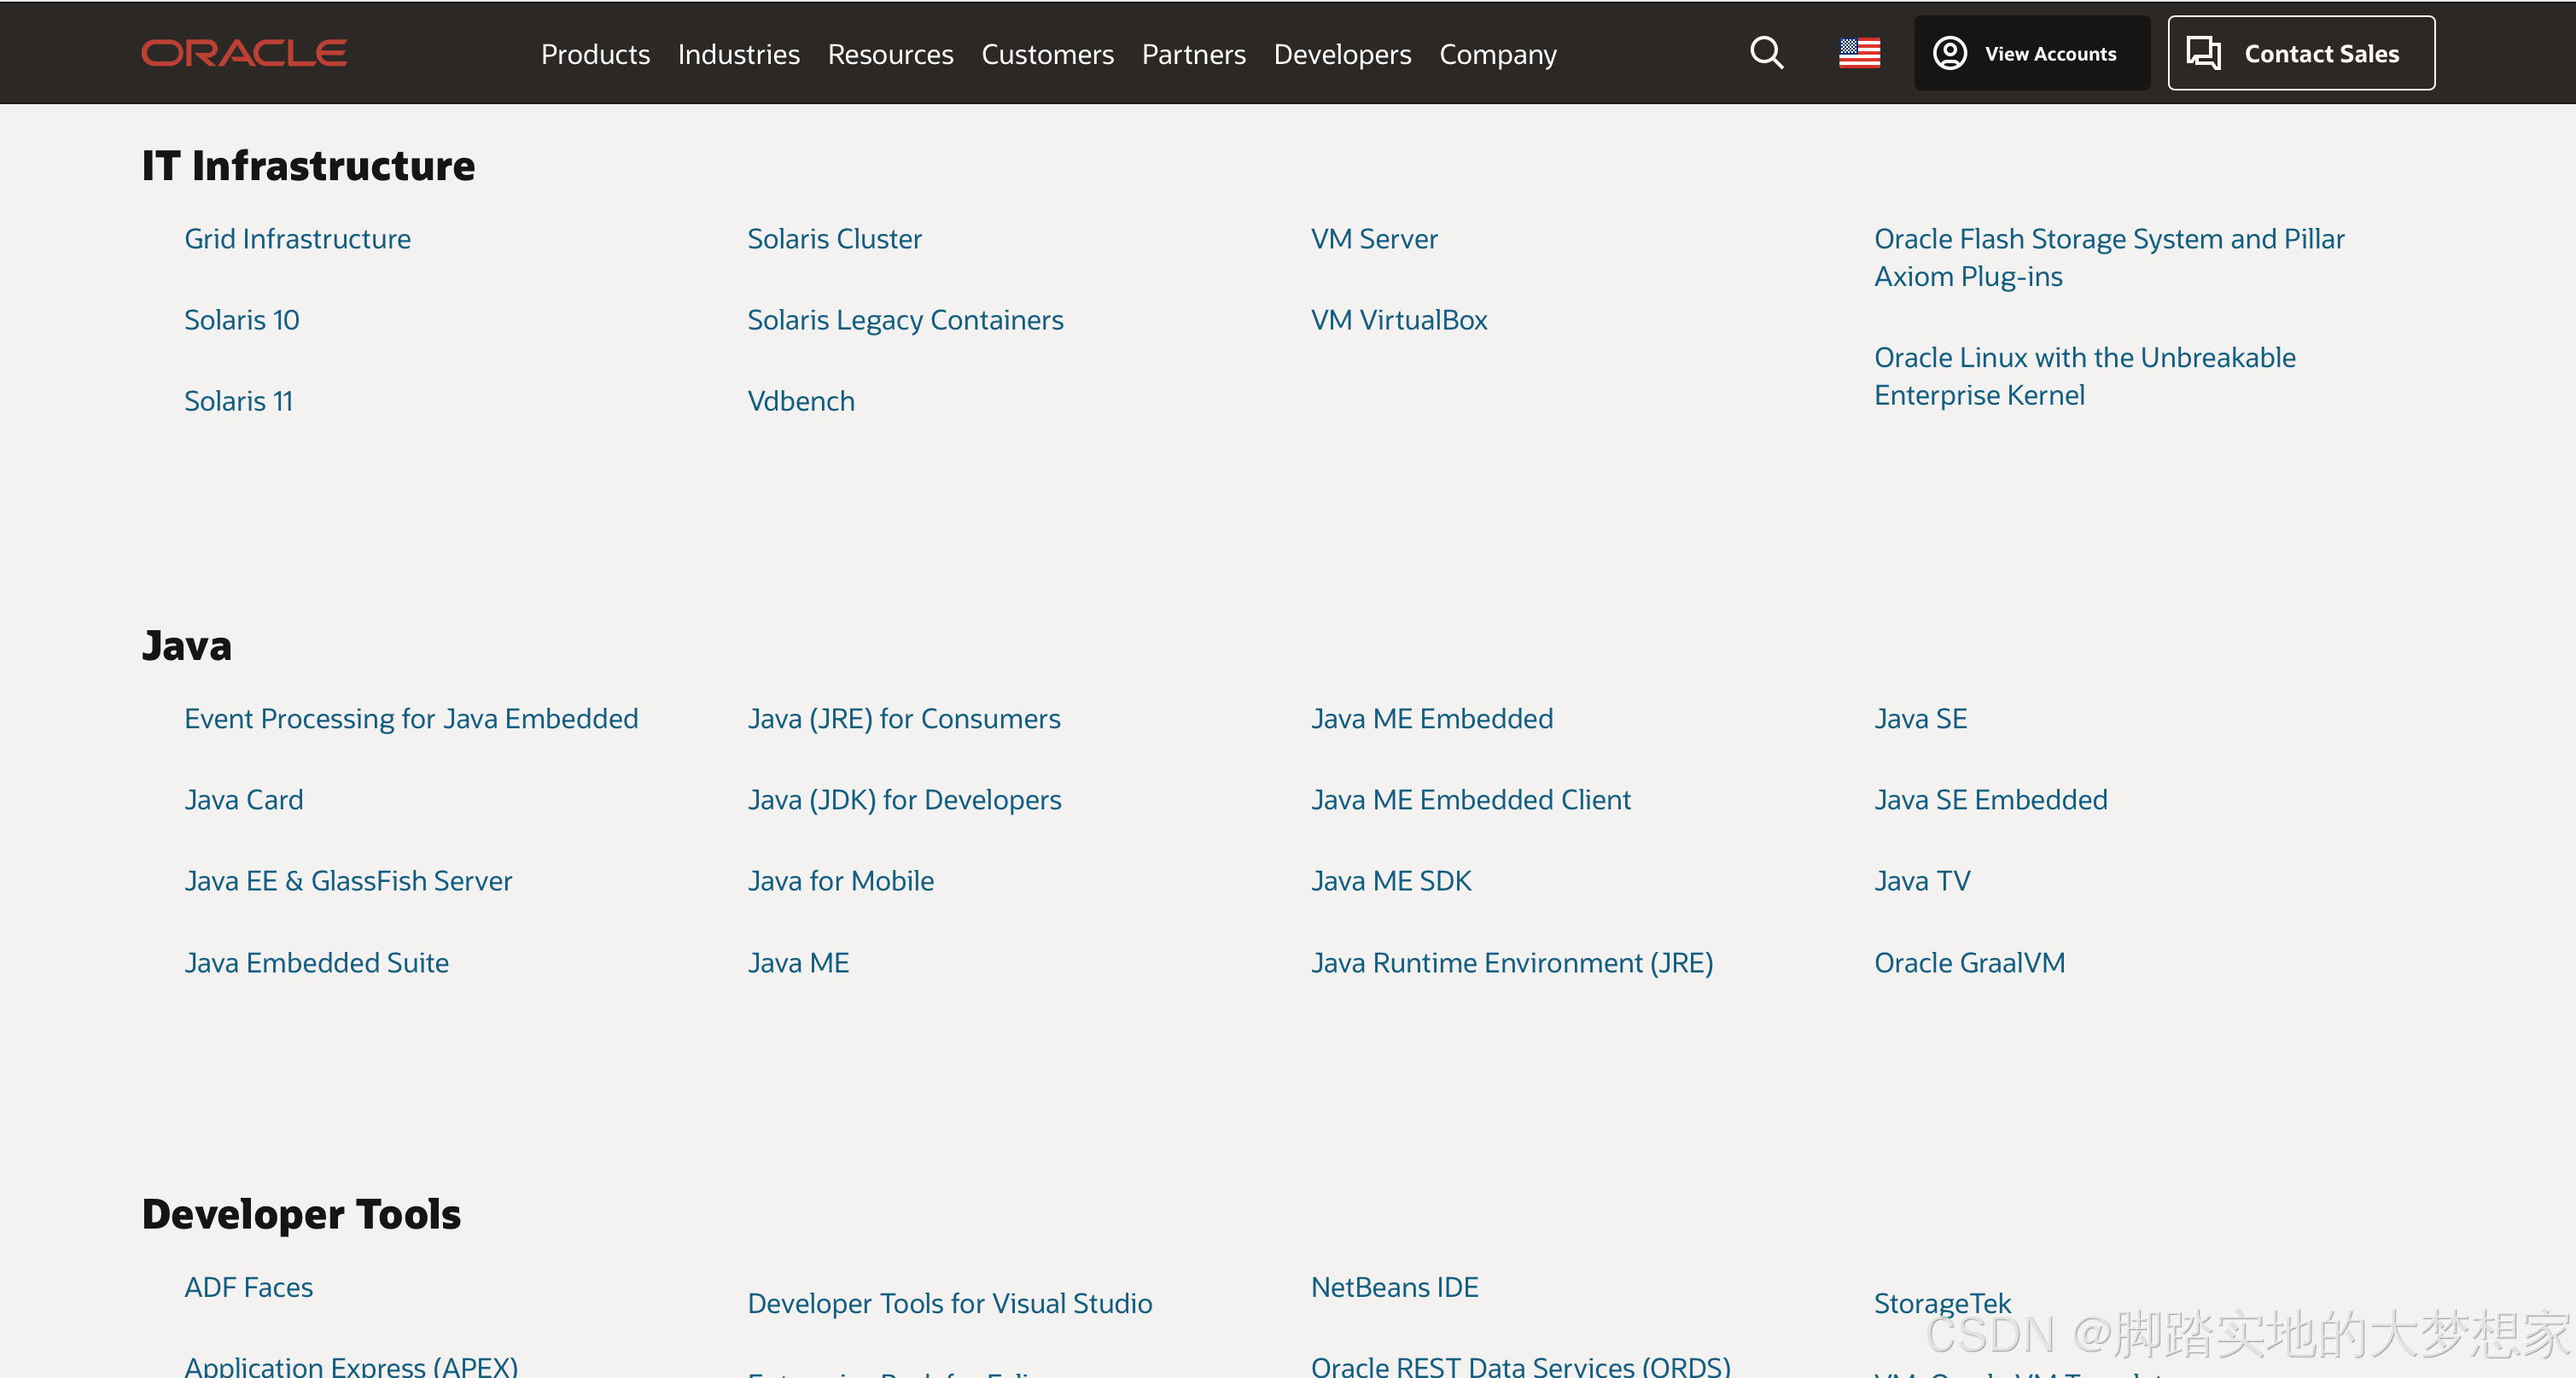Screen dimensions: 2576x1378
Task: Open the Grid Infrastructure link
Action: (297, 239)
